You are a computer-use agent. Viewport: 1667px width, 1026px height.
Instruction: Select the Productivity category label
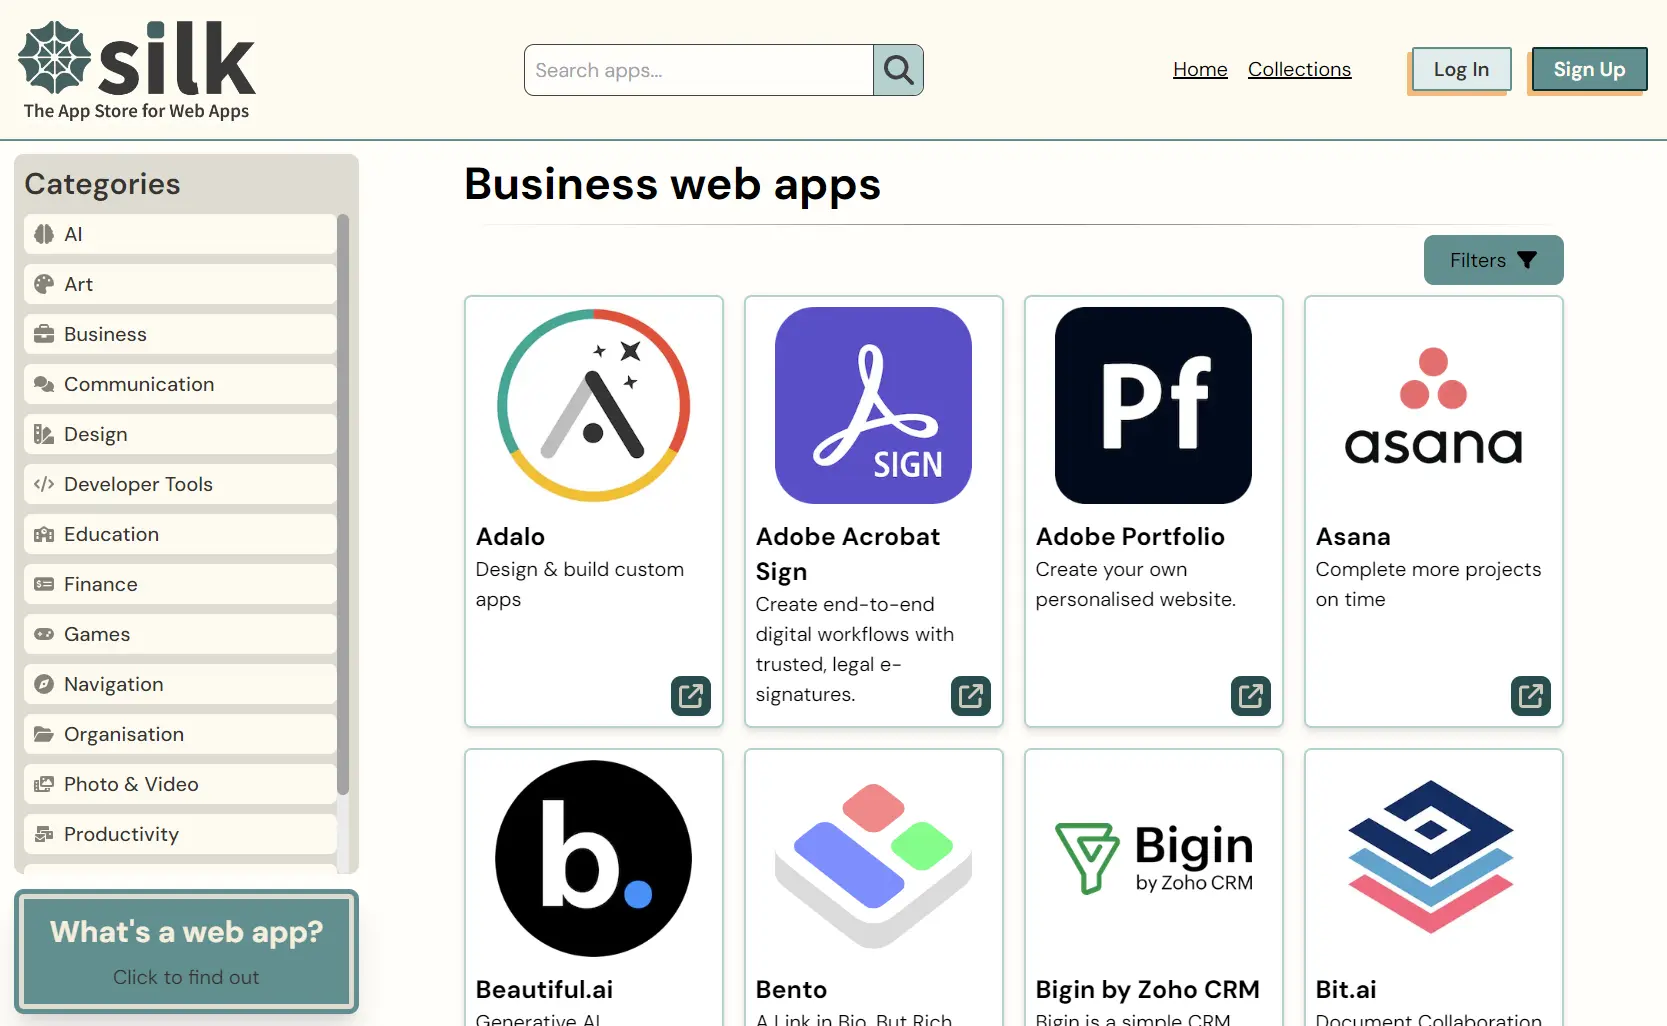tap(121, 834)
